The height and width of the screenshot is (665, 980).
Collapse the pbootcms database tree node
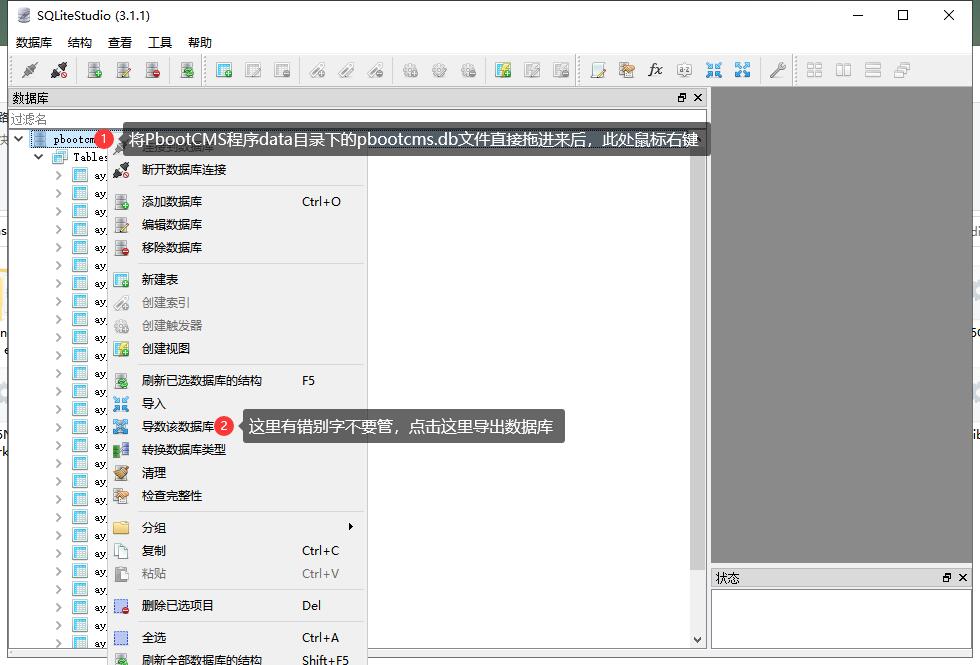pyautogui.click(x=19, y=140)
